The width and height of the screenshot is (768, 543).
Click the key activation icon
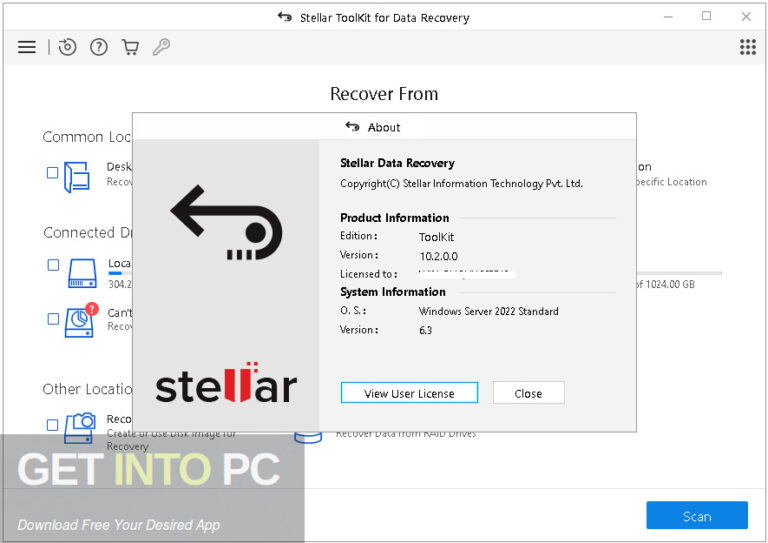pyautogui.click(x=161, y=47)
